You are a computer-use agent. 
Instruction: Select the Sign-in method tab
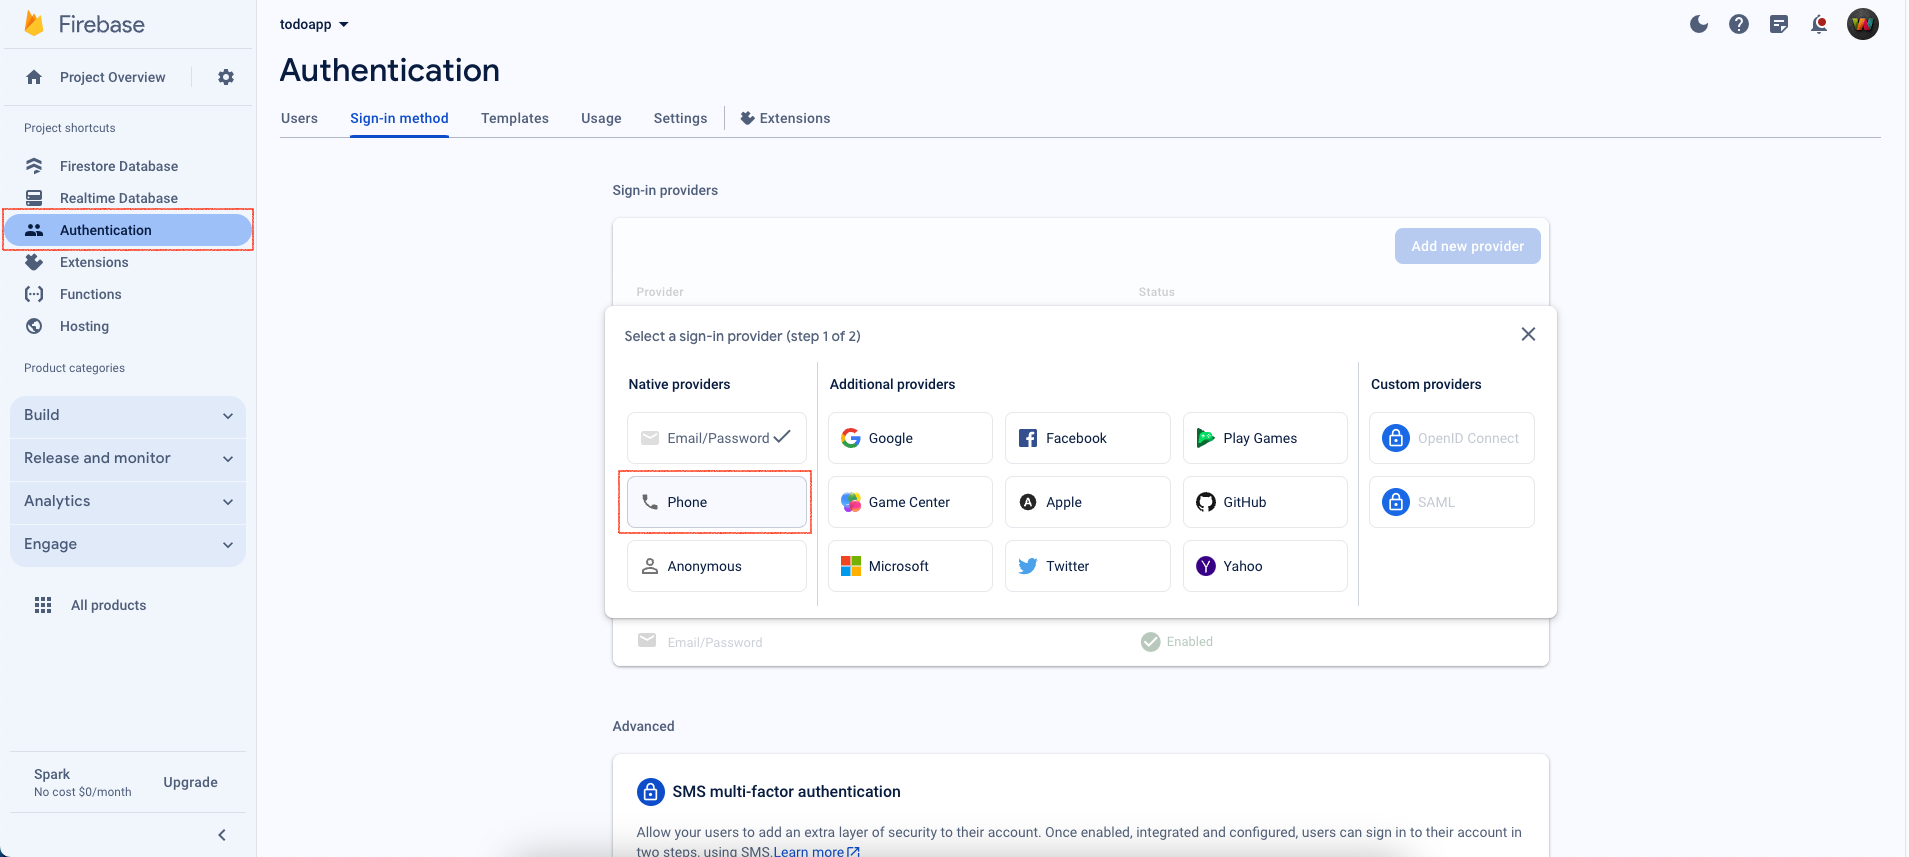click(x=399, y=118)
